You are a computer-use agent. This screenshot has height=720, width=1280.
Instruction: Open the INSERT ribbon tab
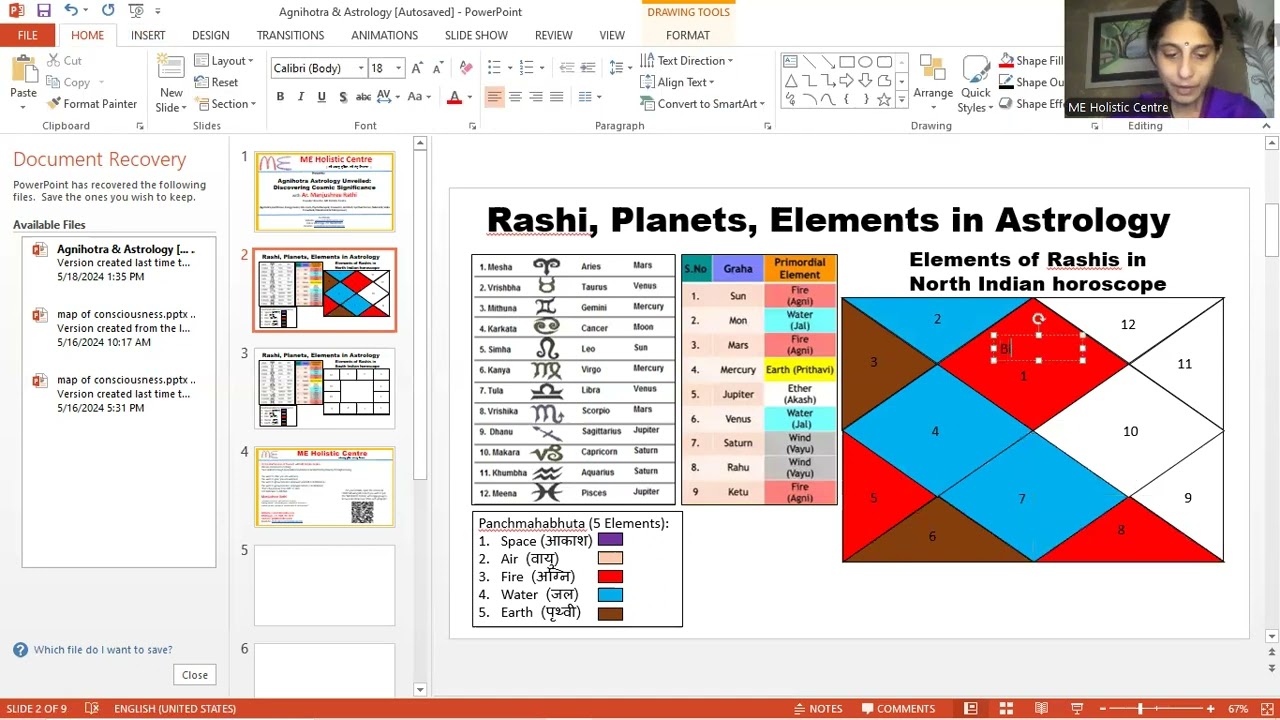click(x=148, y=35)
